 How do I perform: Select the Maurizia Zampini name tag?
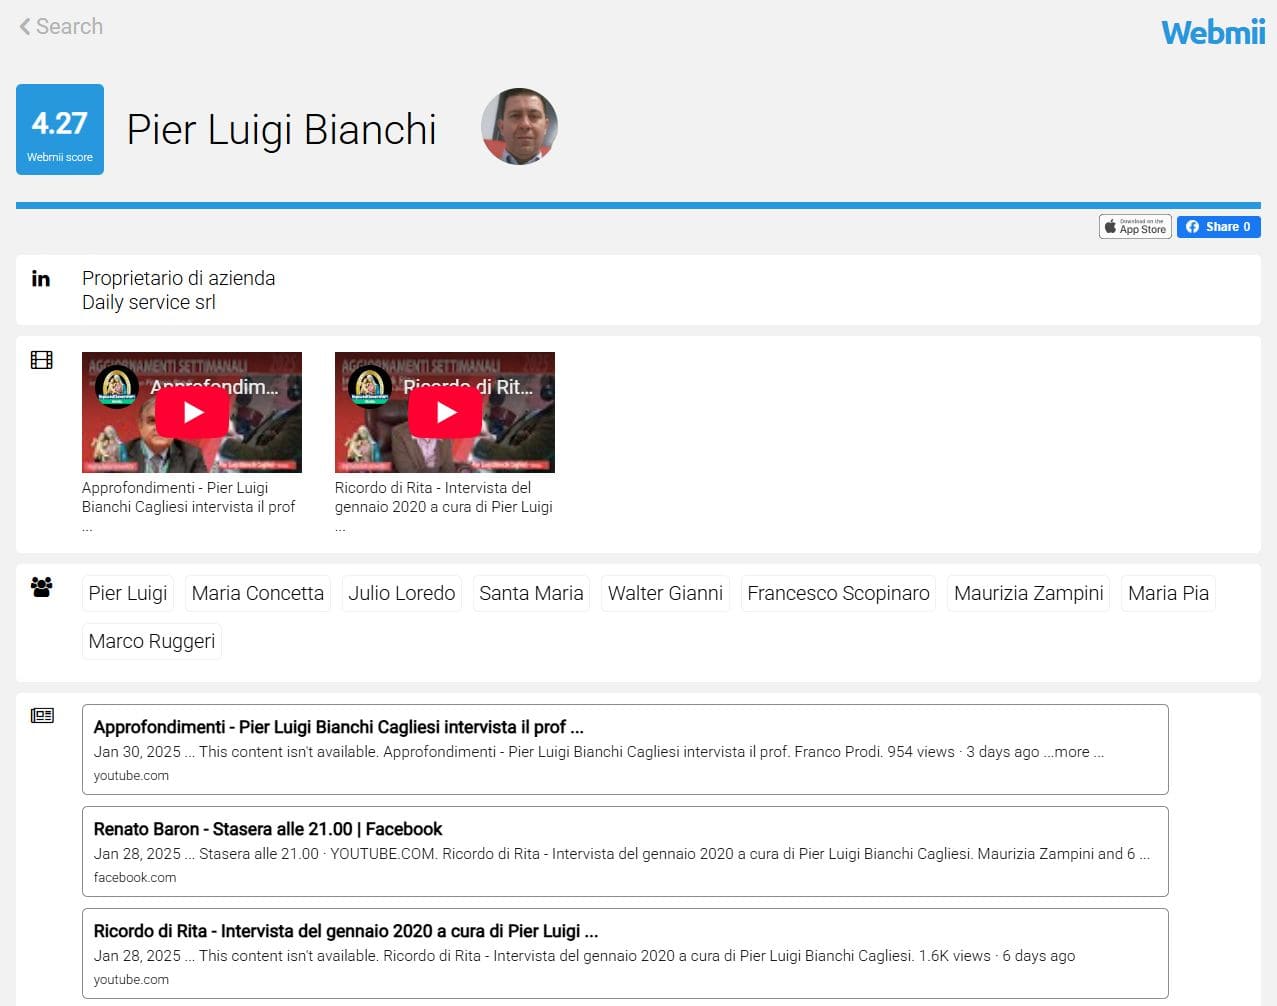[1029, 593]
